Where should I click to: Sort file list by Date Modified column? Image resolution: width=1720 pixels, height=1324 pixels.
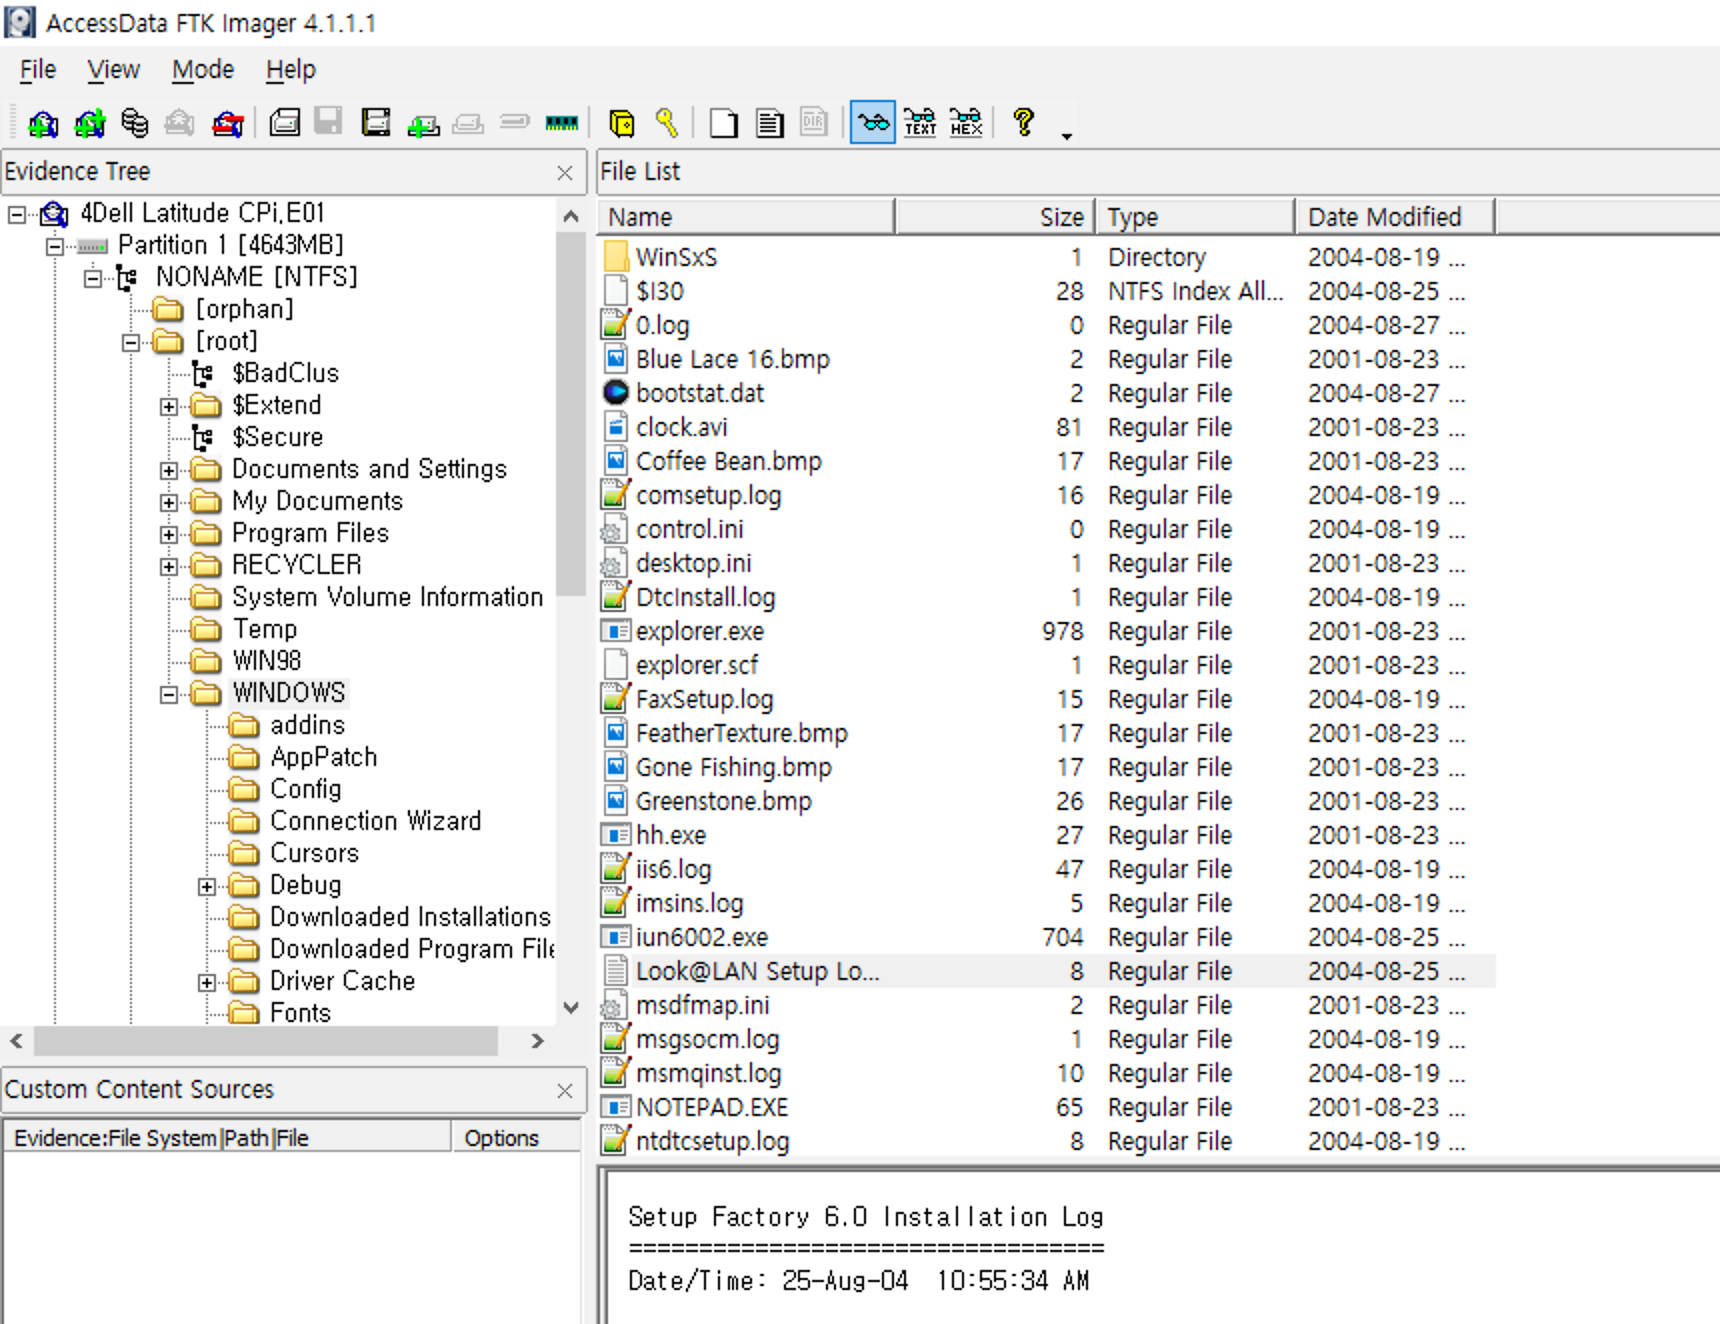(1395, 217)
